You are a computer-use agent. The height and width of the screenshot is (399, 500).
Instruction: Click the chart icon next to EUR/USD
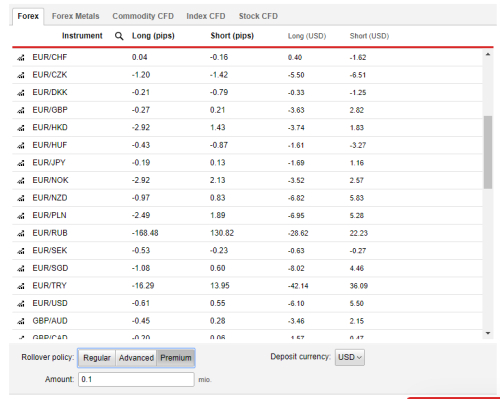[x=21, y=304]
